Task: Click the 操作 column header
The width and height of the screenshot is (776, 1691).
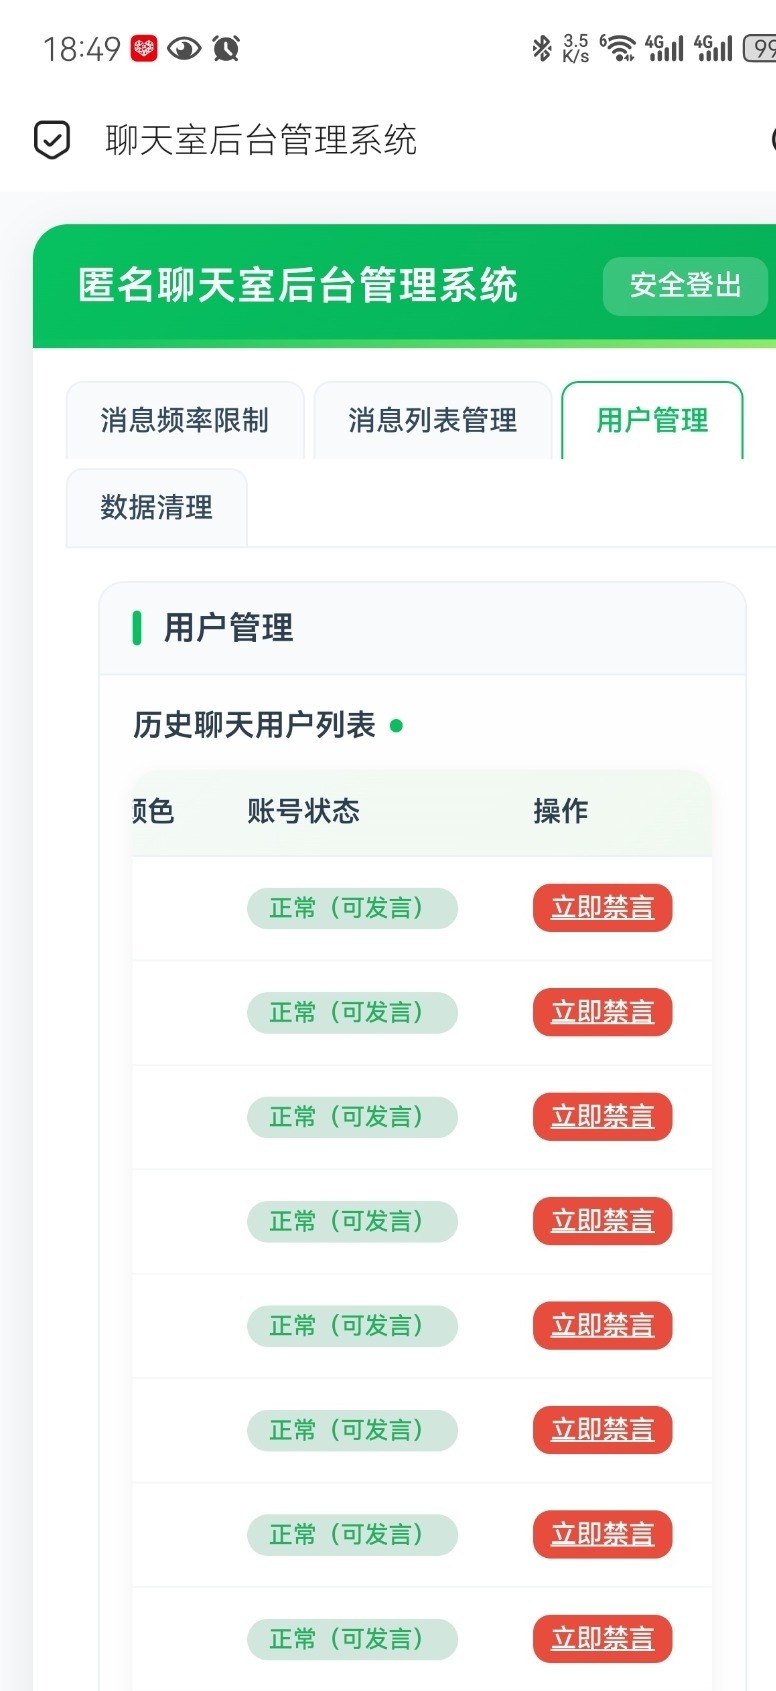Action: (560, 811)
